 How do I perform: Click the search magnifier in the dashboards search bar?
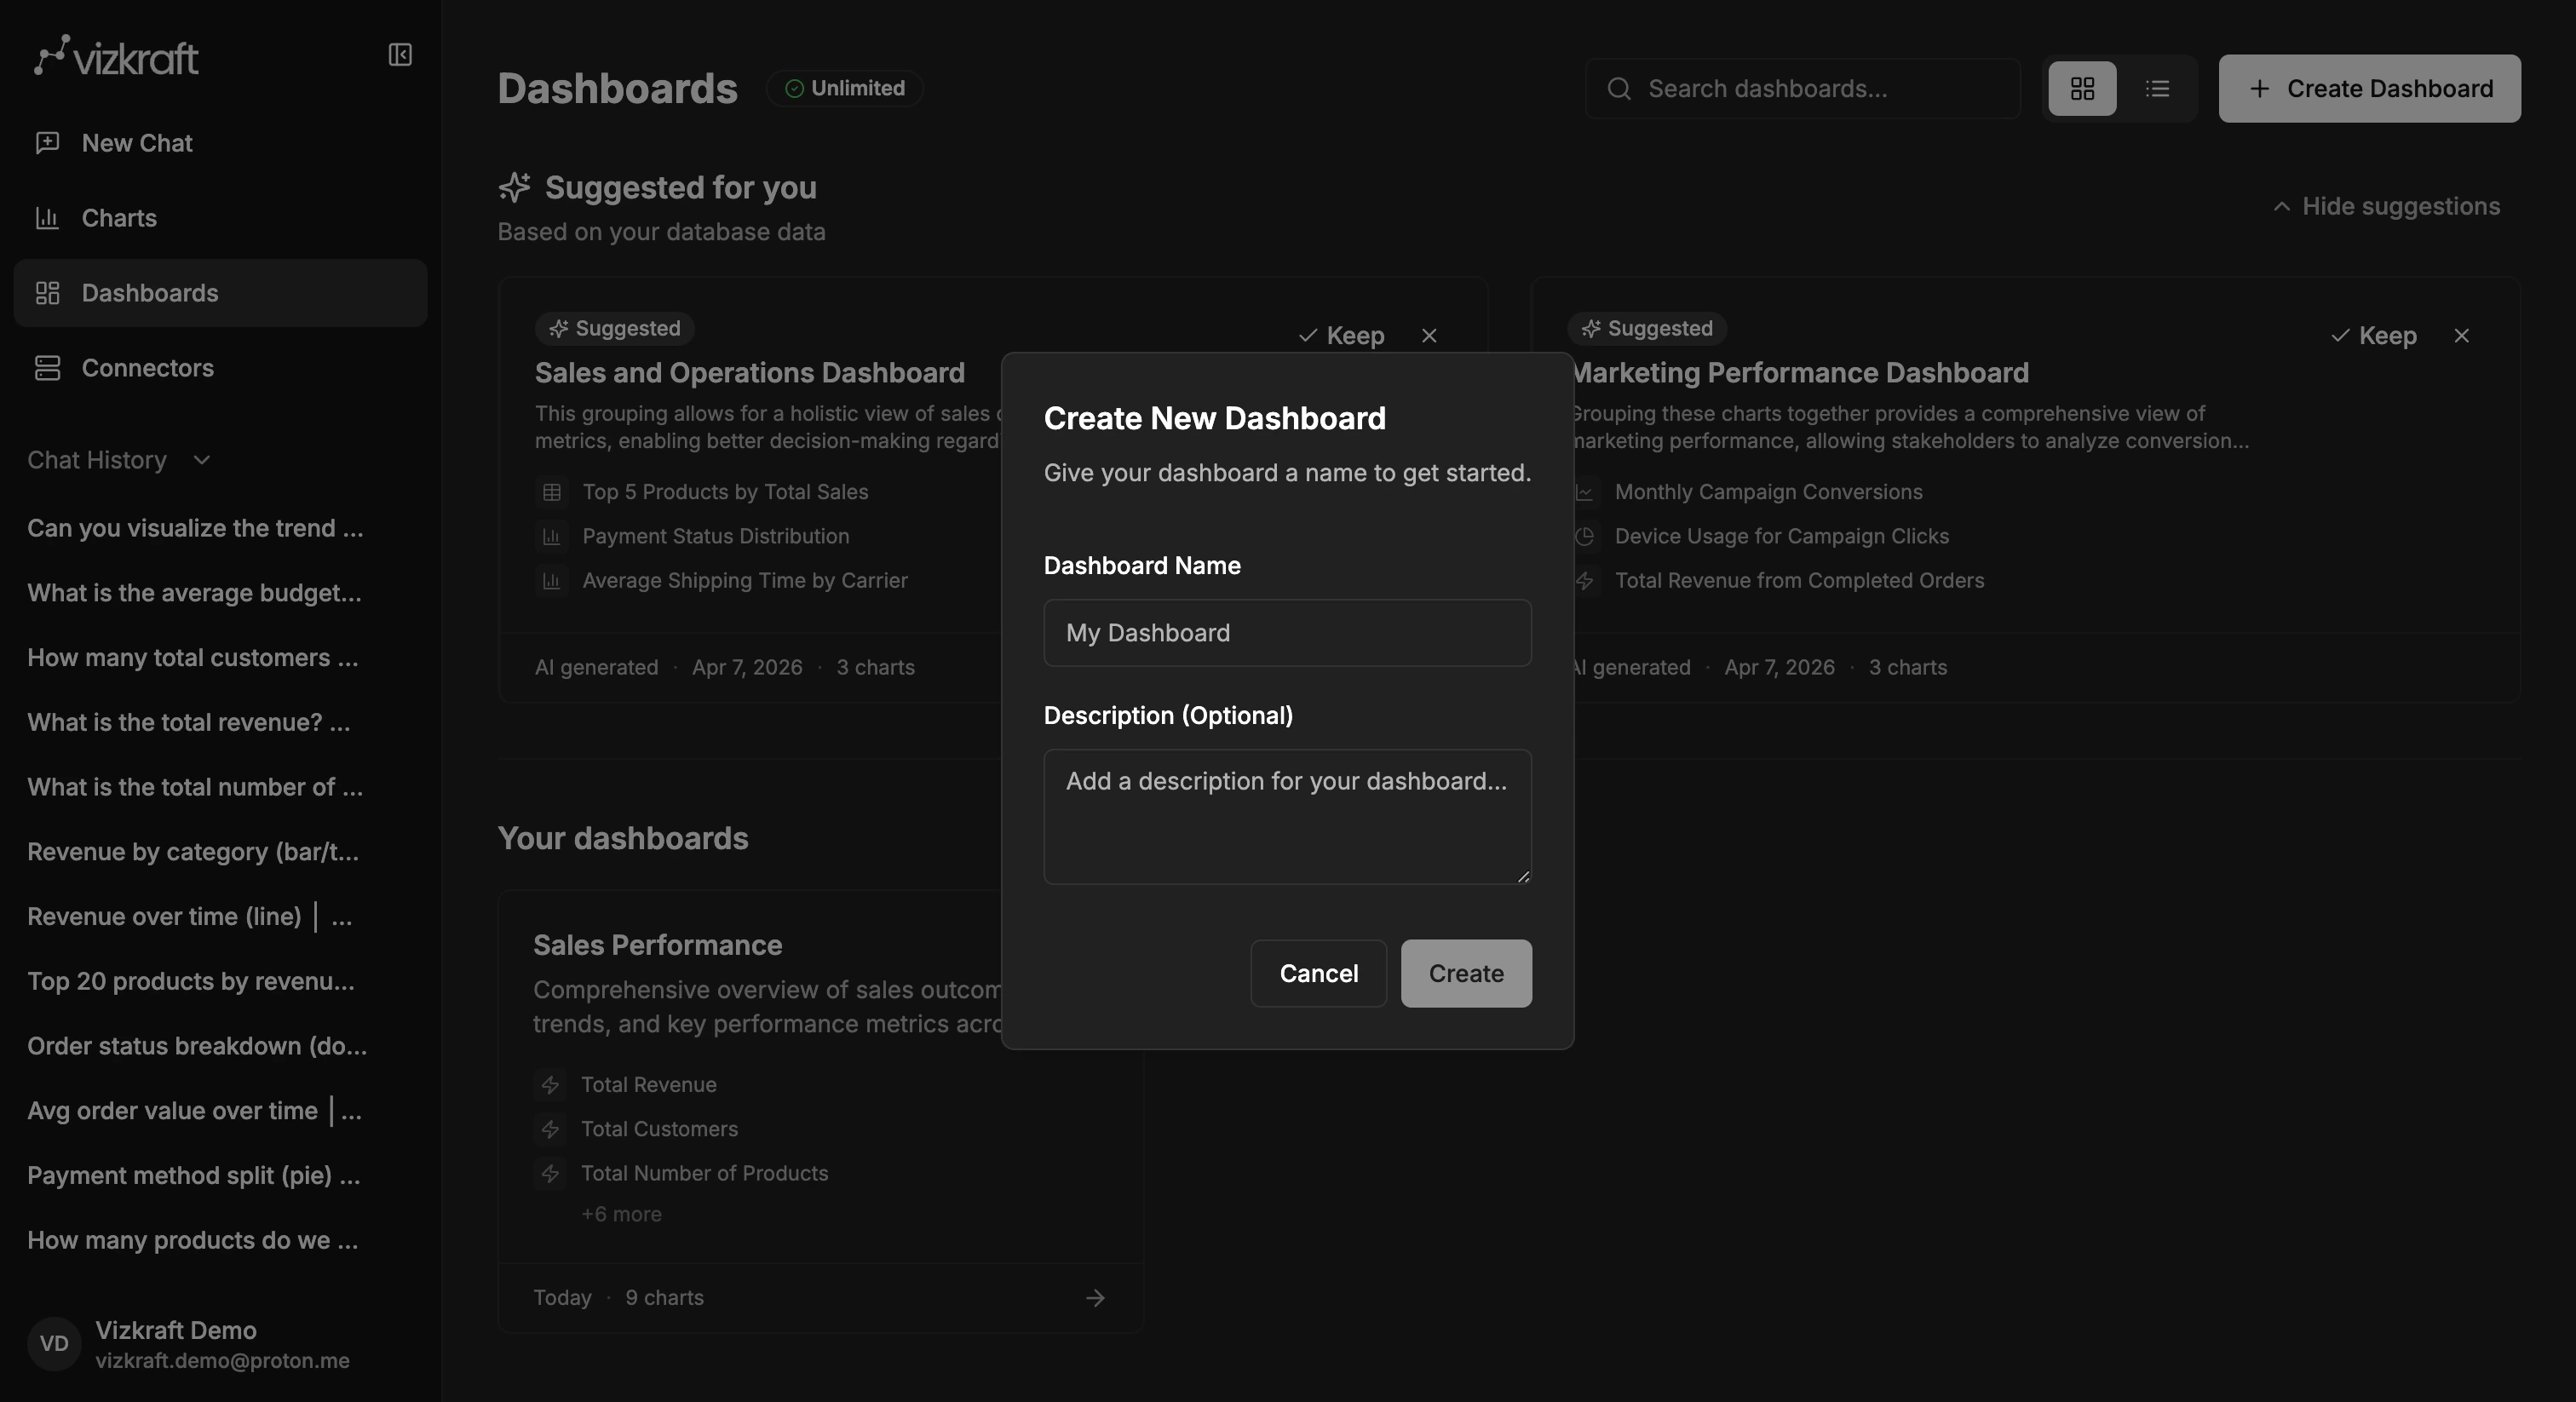(1619, 88)
